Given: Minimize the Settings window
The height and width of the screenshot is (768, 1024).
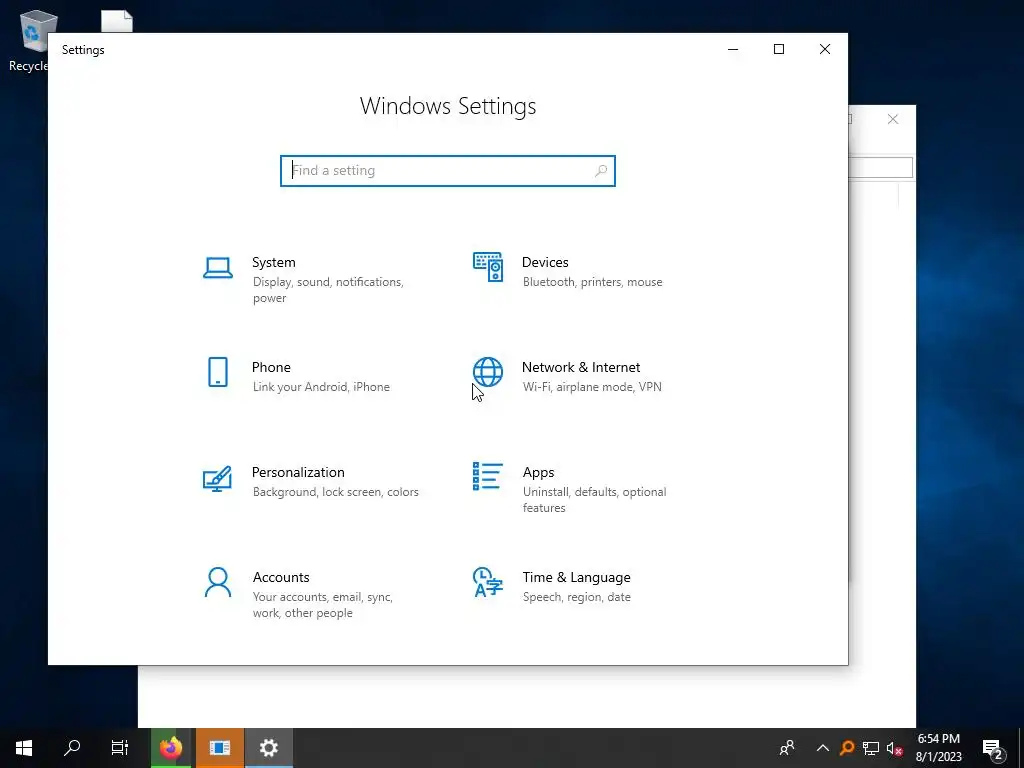Looking at the screenshot, I should pyautogui.click(x=733, y=49).
